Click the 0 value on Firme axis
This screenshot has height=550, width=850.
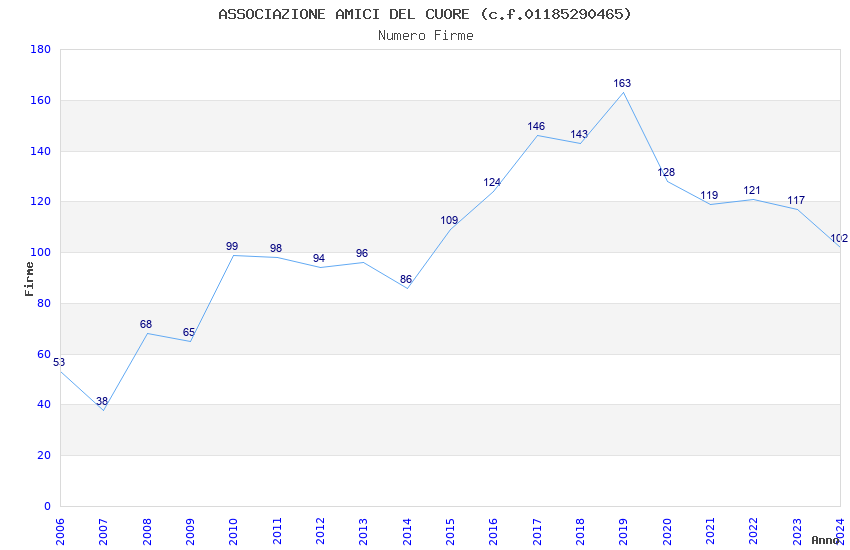point(48,506)
